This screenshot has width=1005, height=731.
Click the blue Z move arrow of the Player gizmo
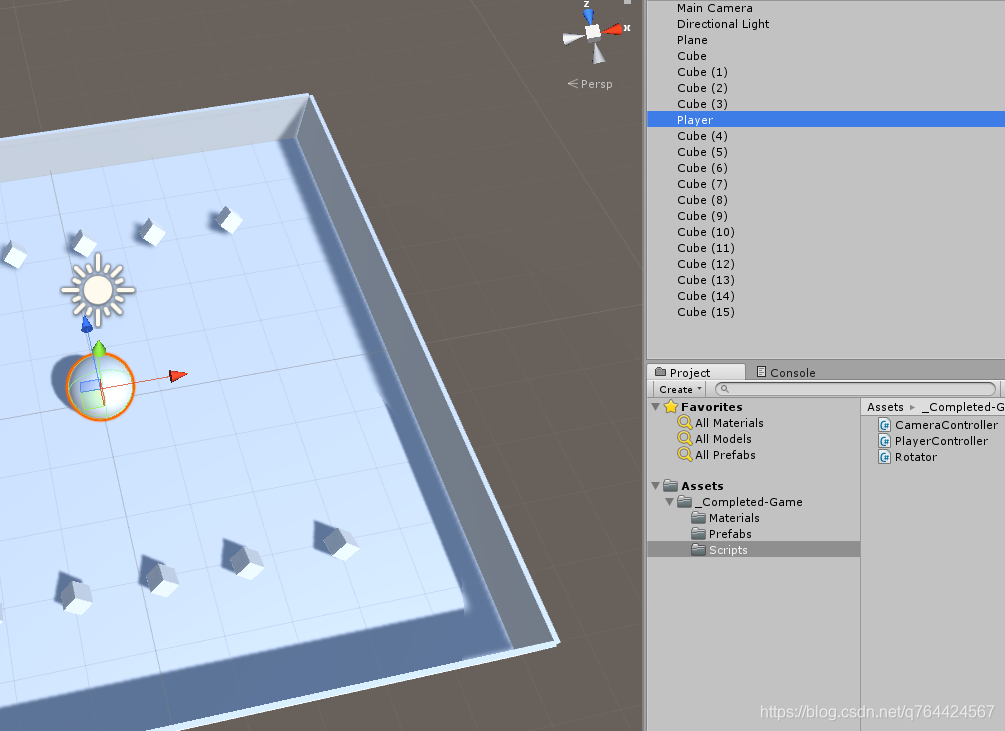pyautogui.click(x=87, y=325)
